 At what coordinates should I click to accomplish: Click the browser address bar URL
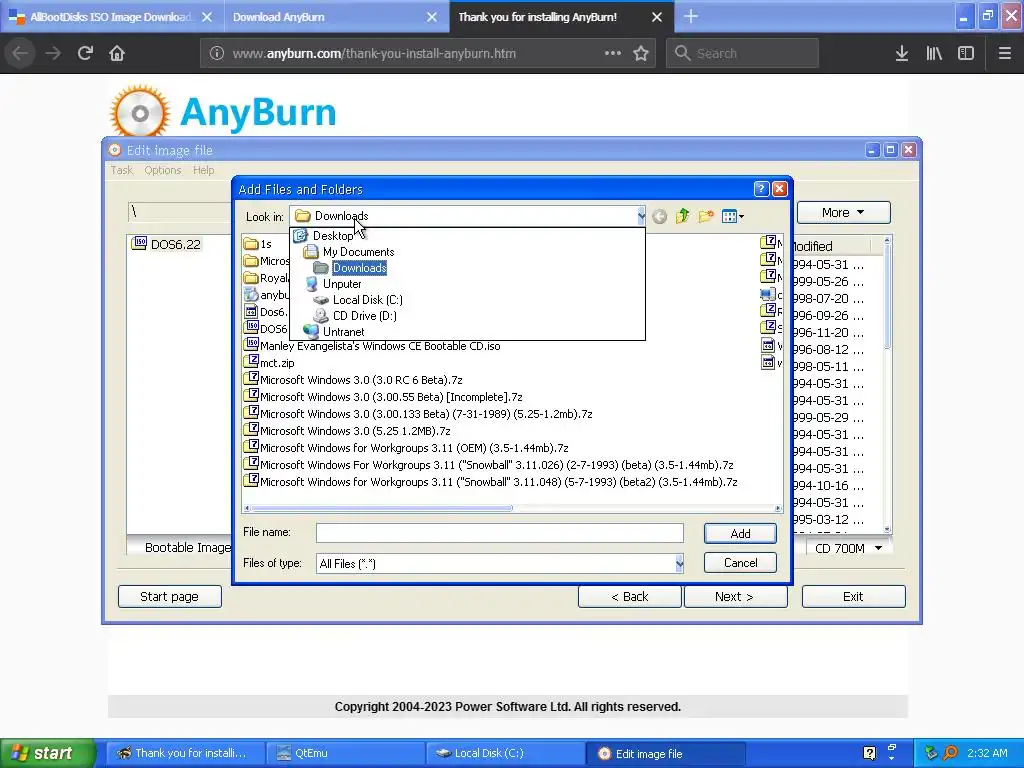point(374,54)
